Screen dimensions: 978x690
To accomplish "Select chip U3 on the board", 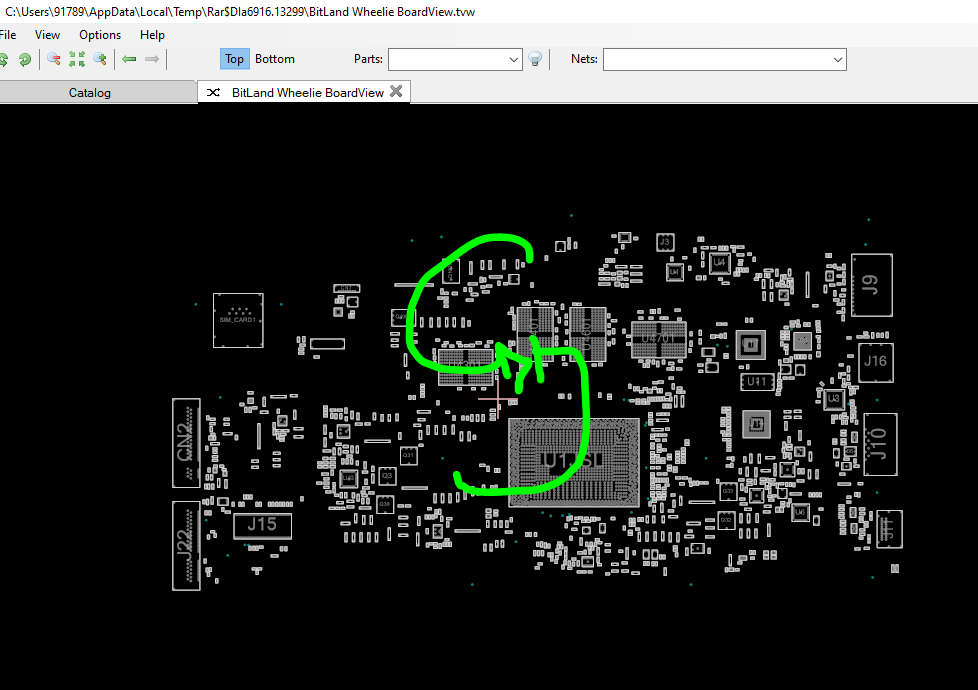I will pos(834,399).
